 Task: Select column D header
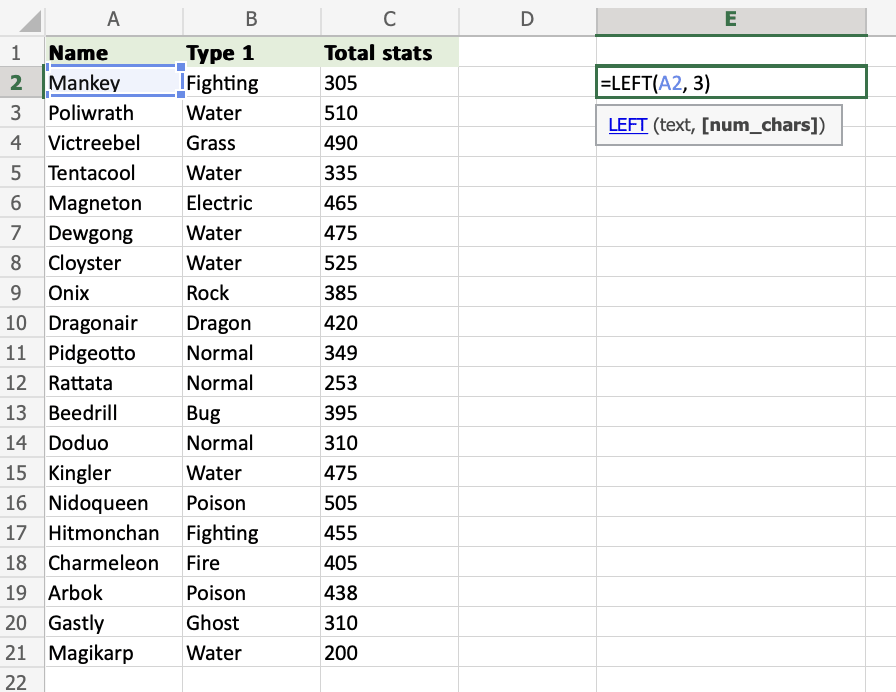[x=527, y=19]
